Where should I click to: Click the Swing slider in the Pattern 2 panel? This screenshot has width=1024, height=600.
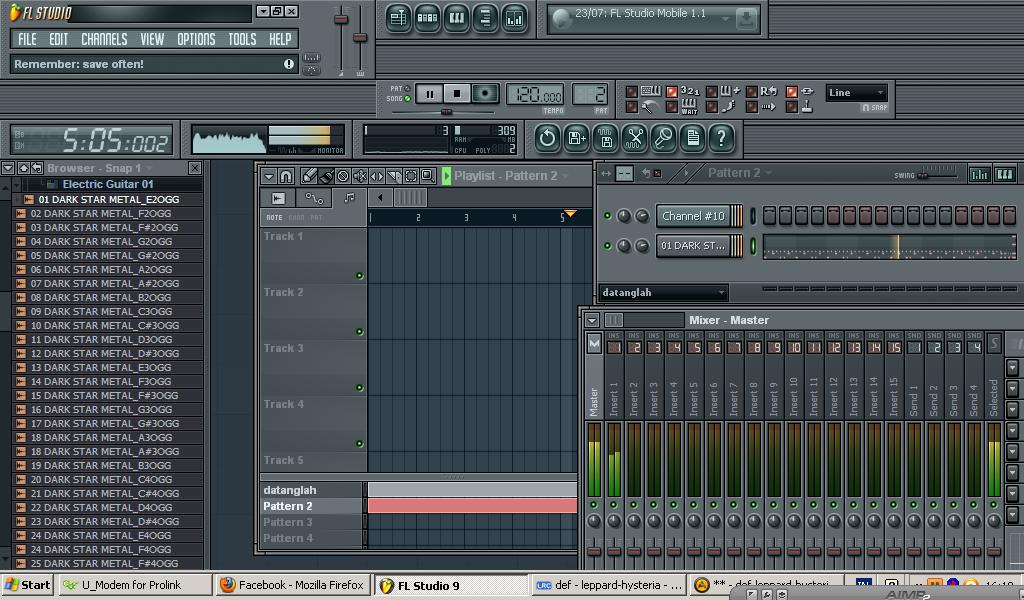click(922, 174)
